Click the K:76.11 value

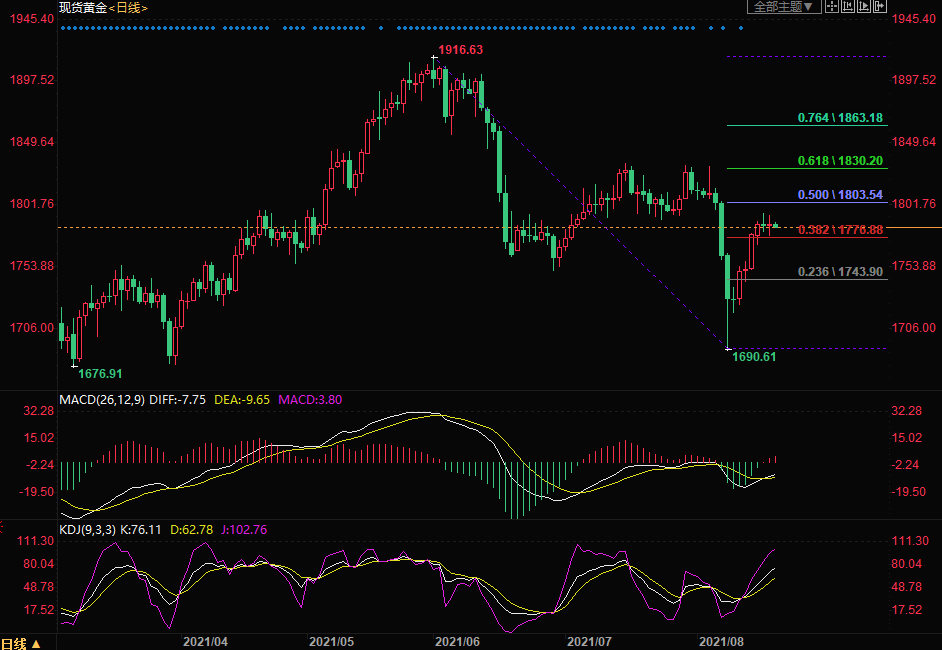click(141, 529)
